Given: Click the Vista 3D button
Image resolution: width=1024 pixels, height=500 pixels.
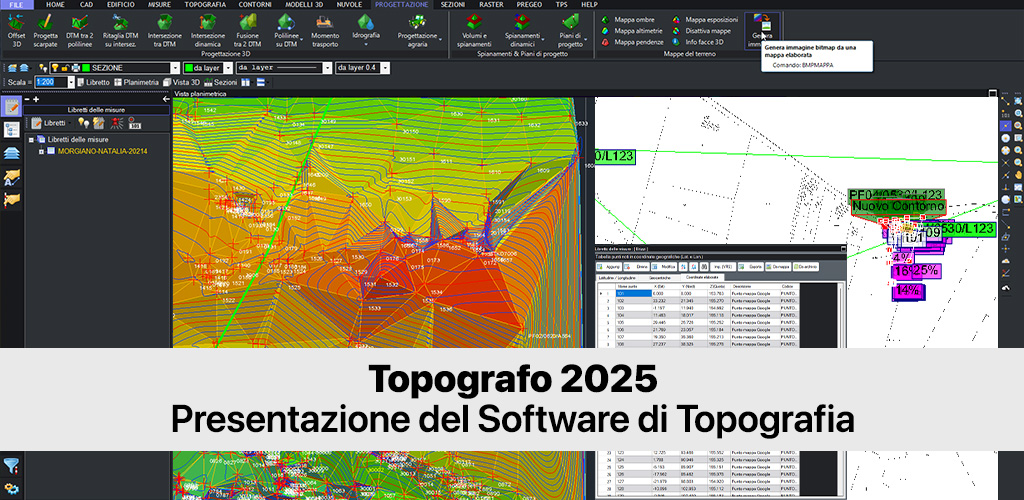Looking at the screenshot, I should pos(182,82).
